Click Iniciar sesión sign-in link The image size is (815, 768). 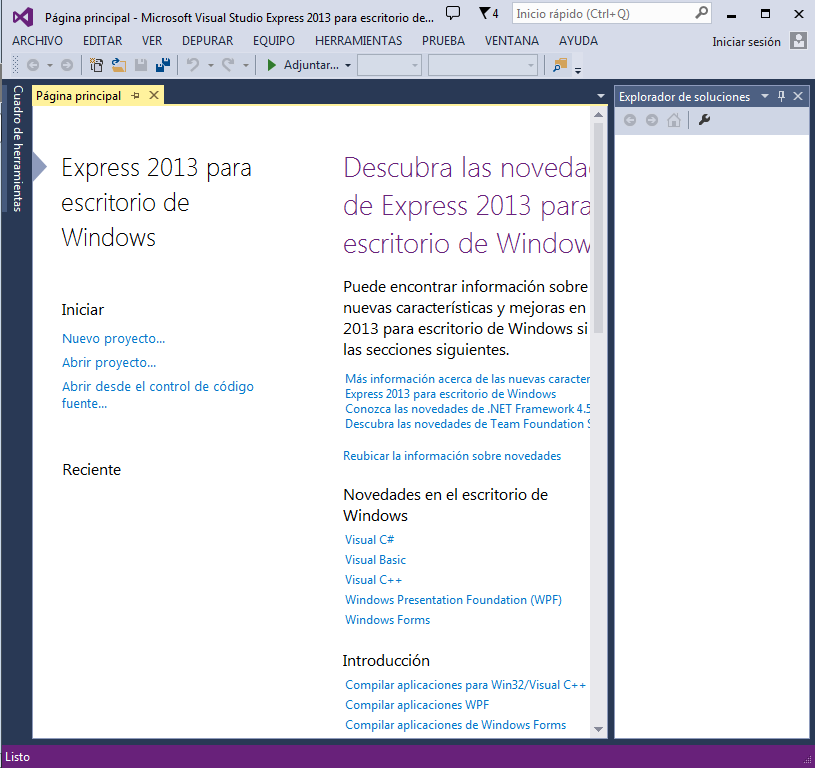[x=746, y=42]
